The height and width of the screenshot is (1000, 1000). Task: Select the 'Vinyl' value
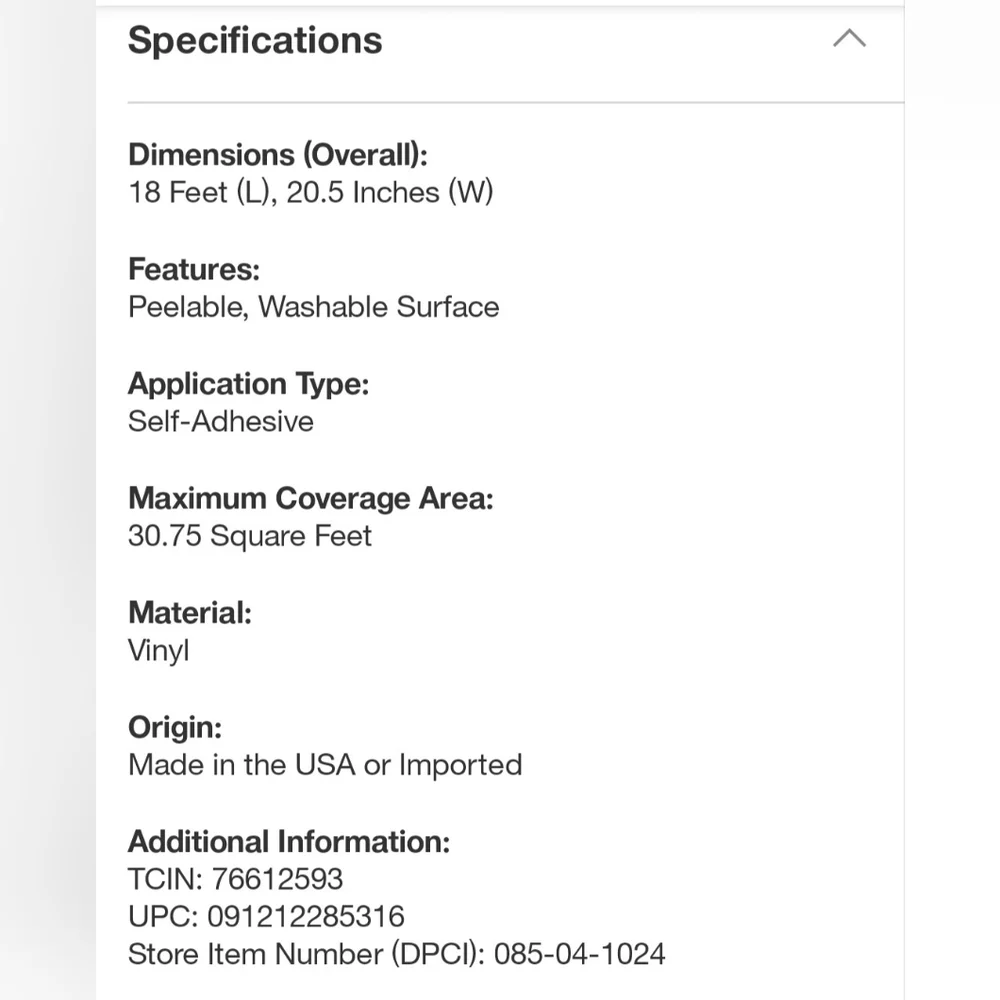click(x=159, y=651)
